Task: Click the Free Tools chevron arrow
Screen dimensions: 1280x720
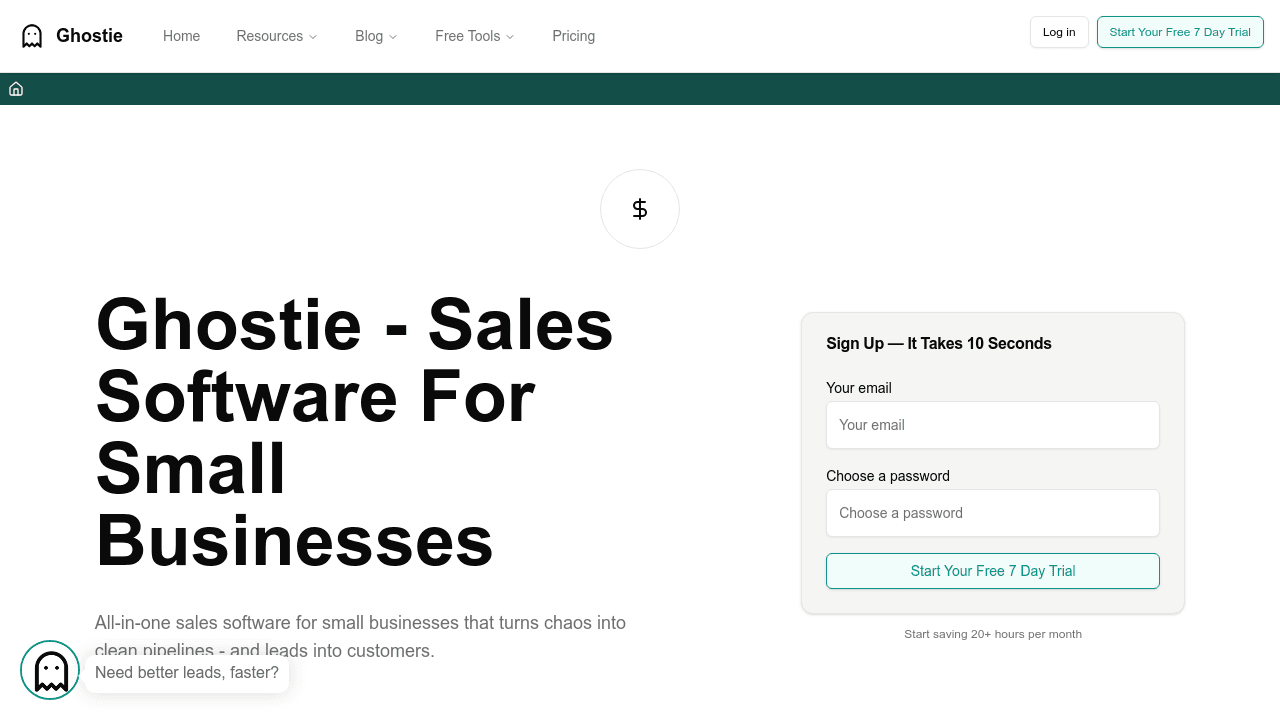Action: 510,37
